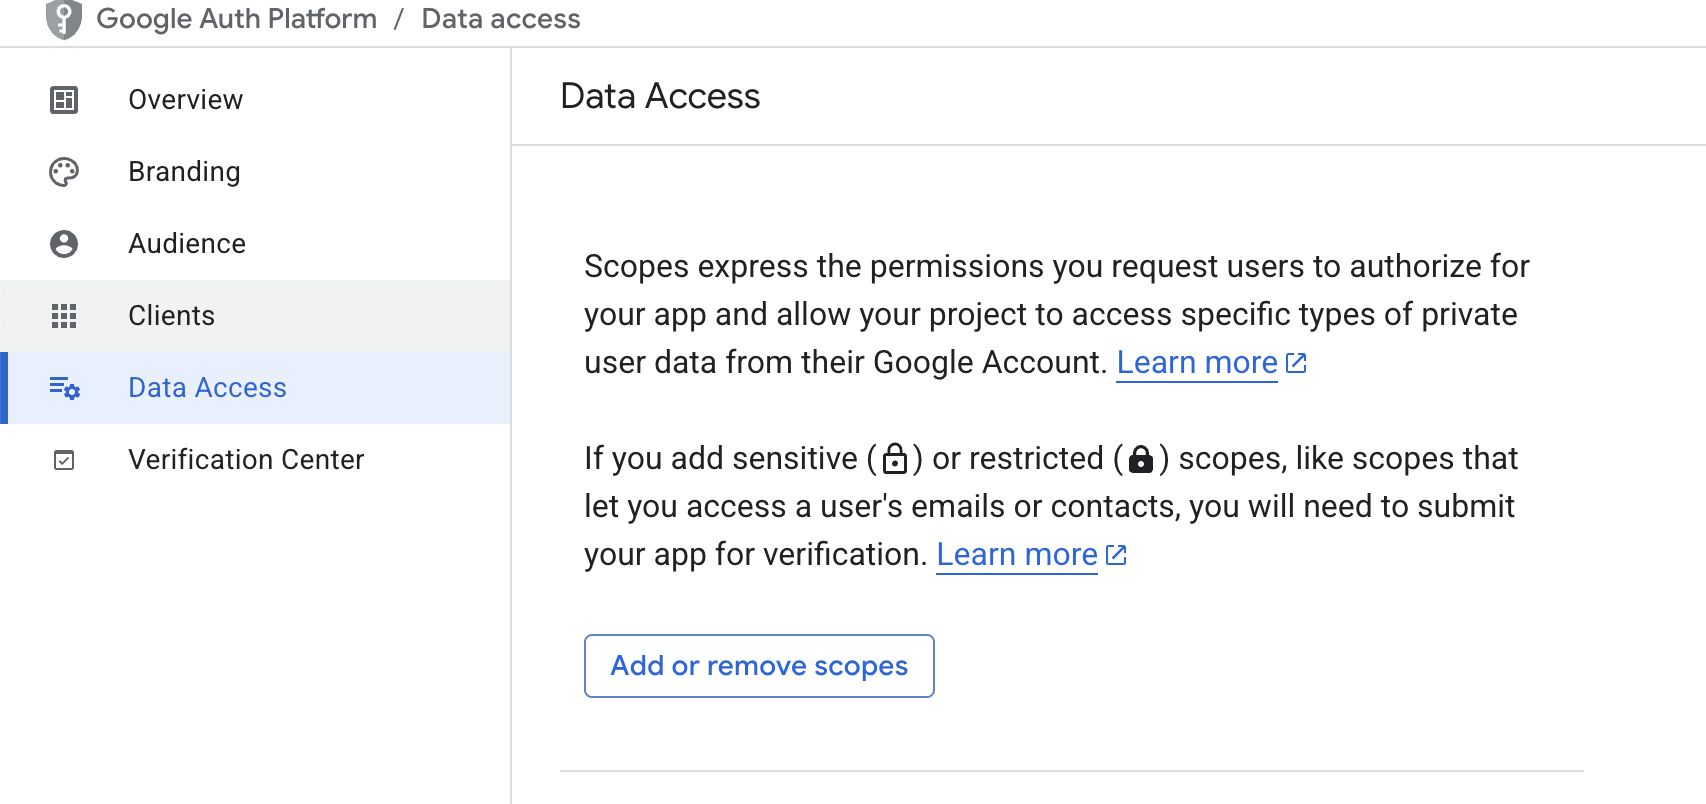Viewport: 1706px width, 804px height.
Task: Click external-link icon after first Learn more
Action: (x=1296, y=363)
